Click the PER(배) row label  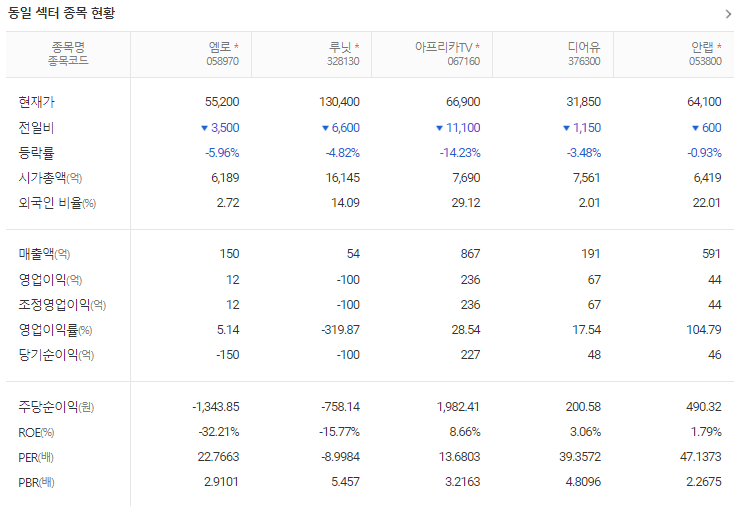[36, 458]
